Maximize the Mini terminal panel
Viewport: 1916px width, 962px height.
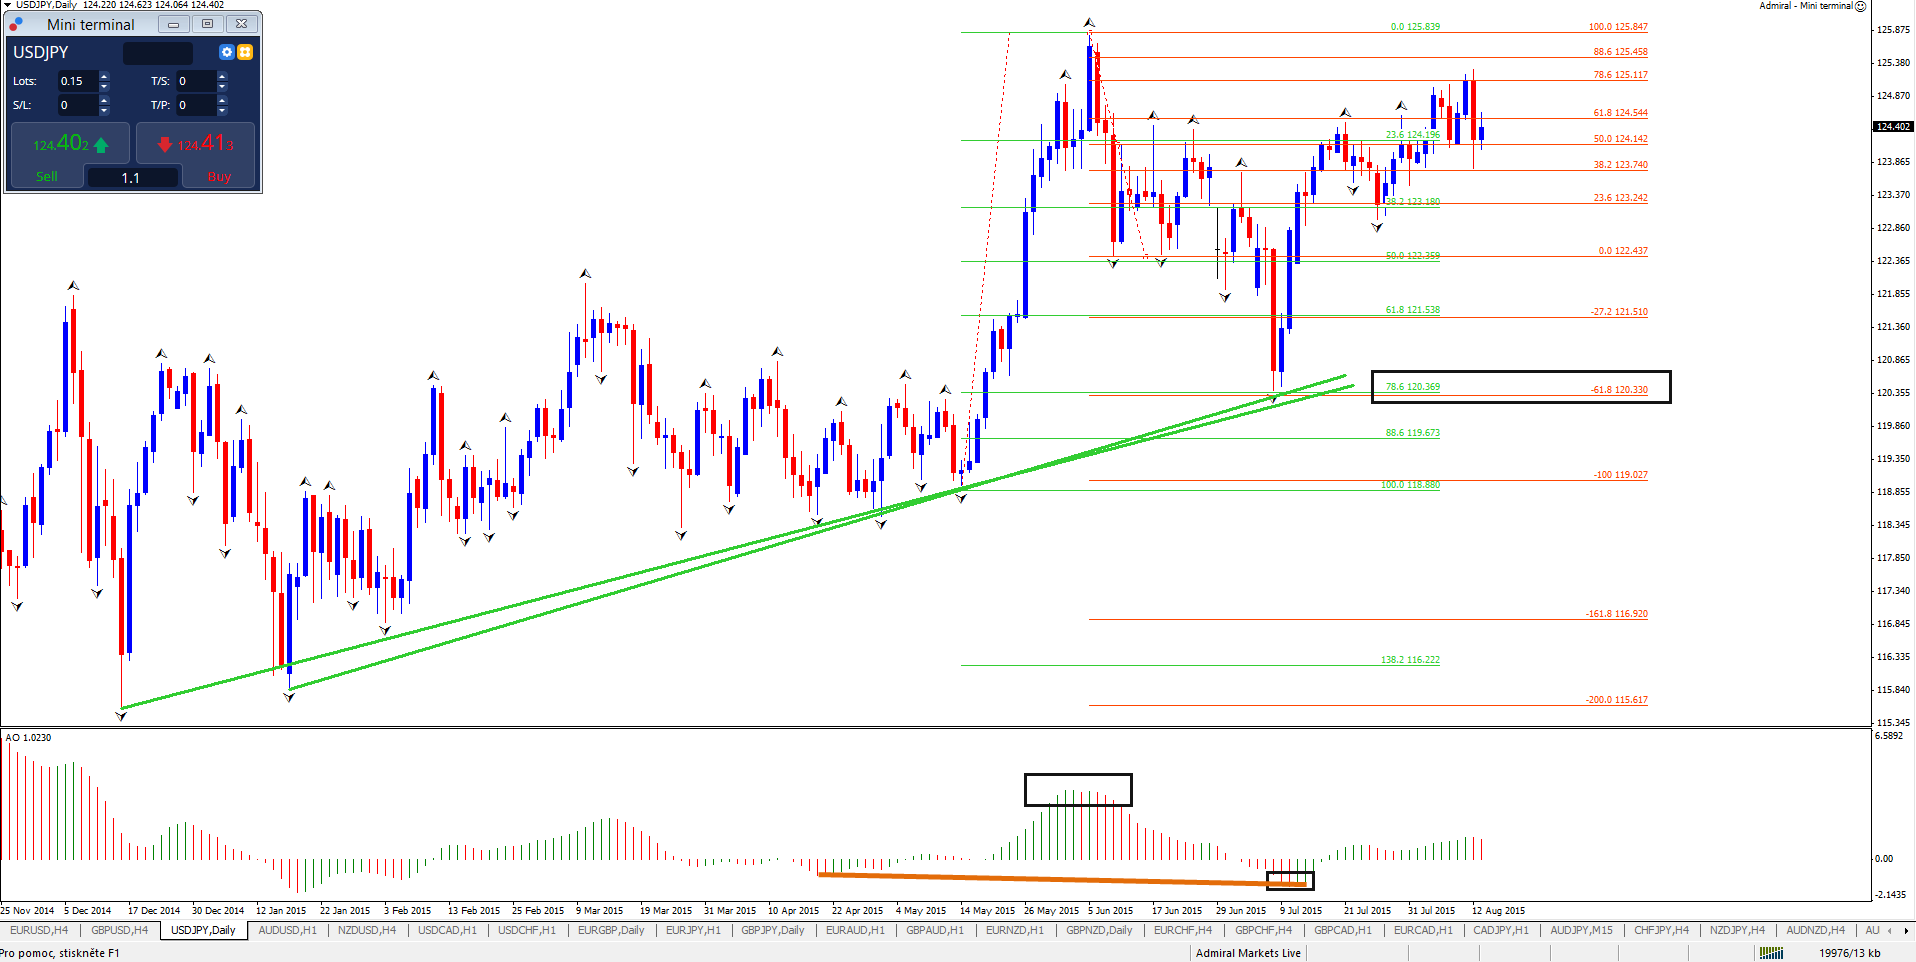tap(207, 24)
